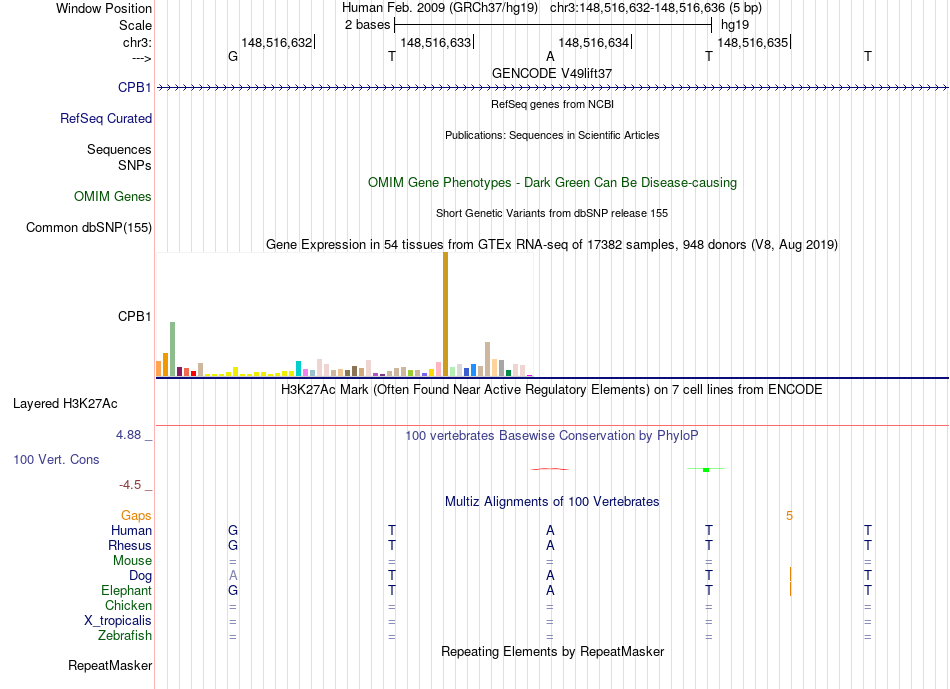The image size is (950, 689).
Task: Click the CPB1 gene intron arrow line
Action: click(x=552, y=88)
